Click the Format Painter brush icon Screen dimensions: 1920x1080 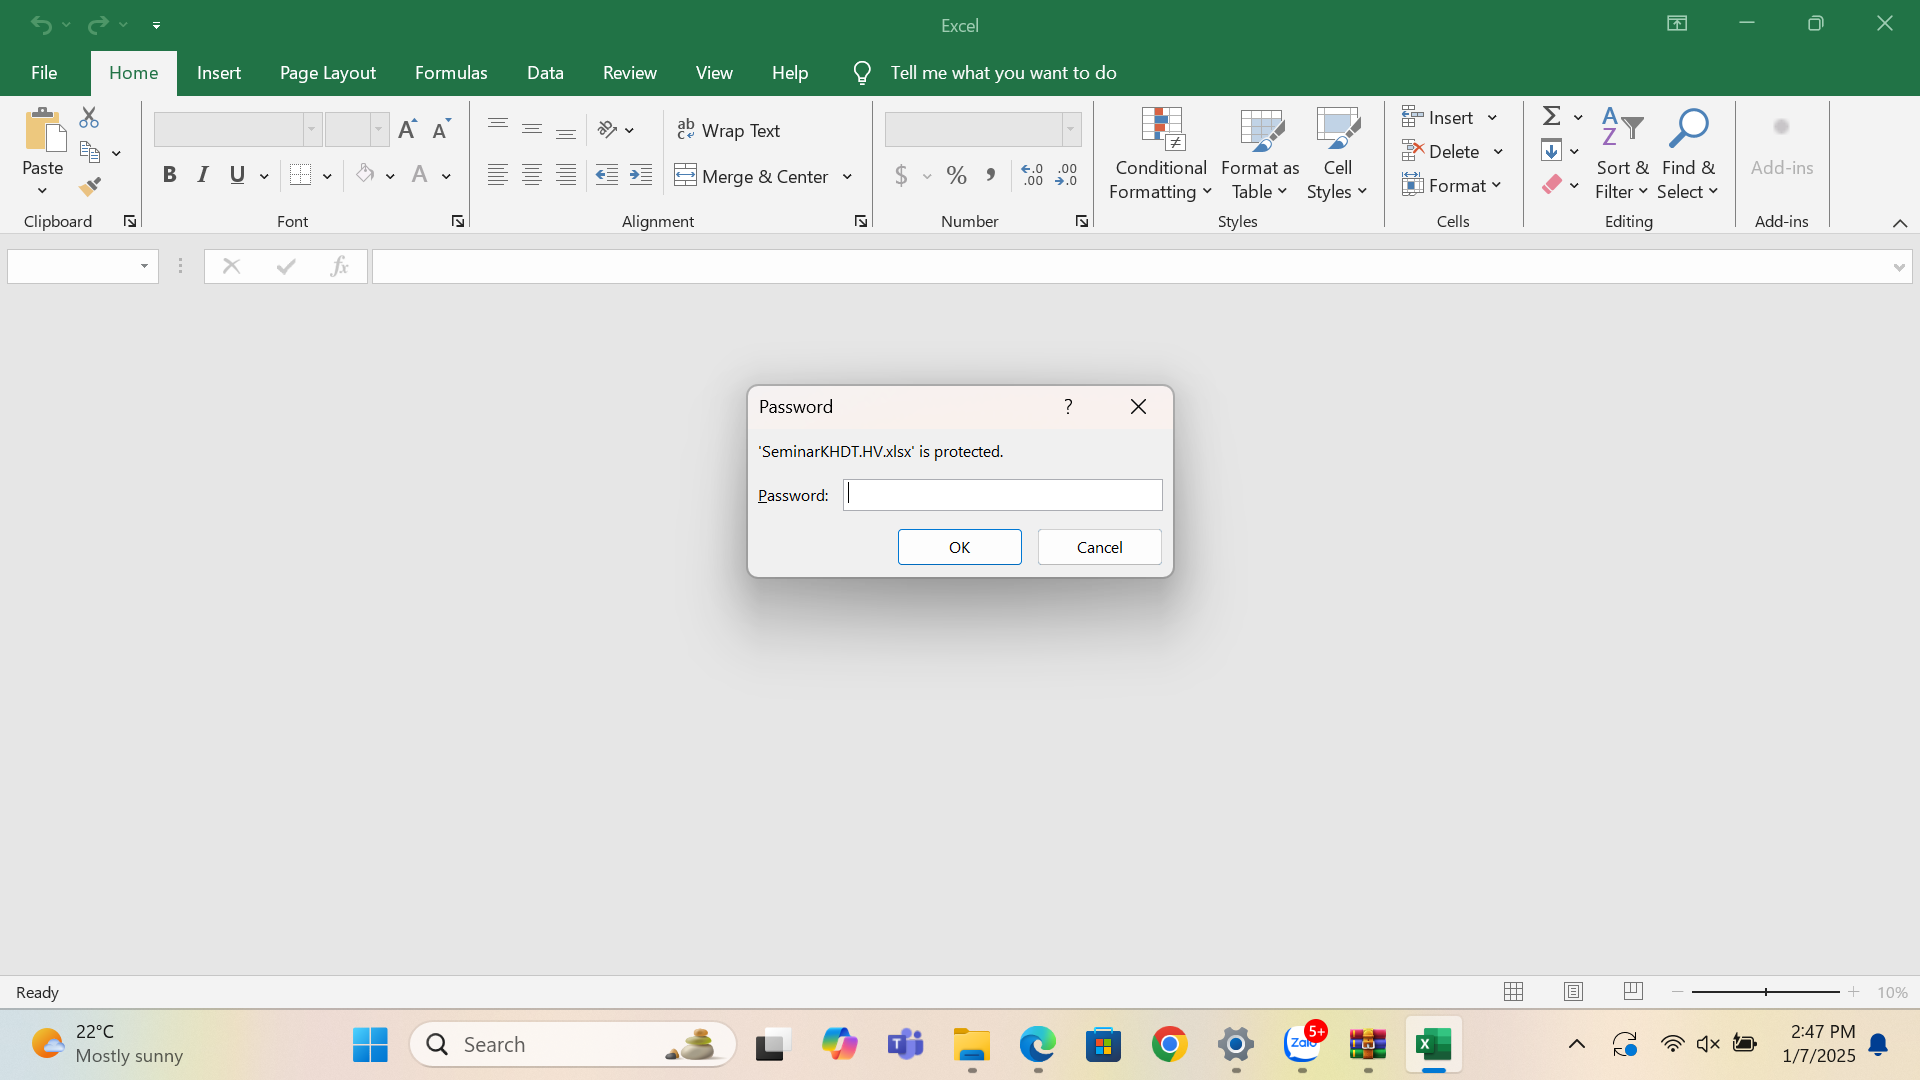click(90, 187)
